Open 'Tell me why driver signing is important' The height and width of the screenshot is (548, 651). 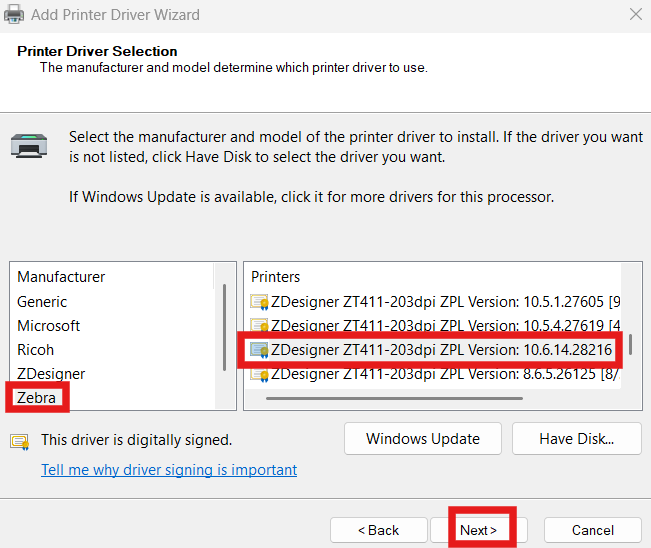point(169,470)
